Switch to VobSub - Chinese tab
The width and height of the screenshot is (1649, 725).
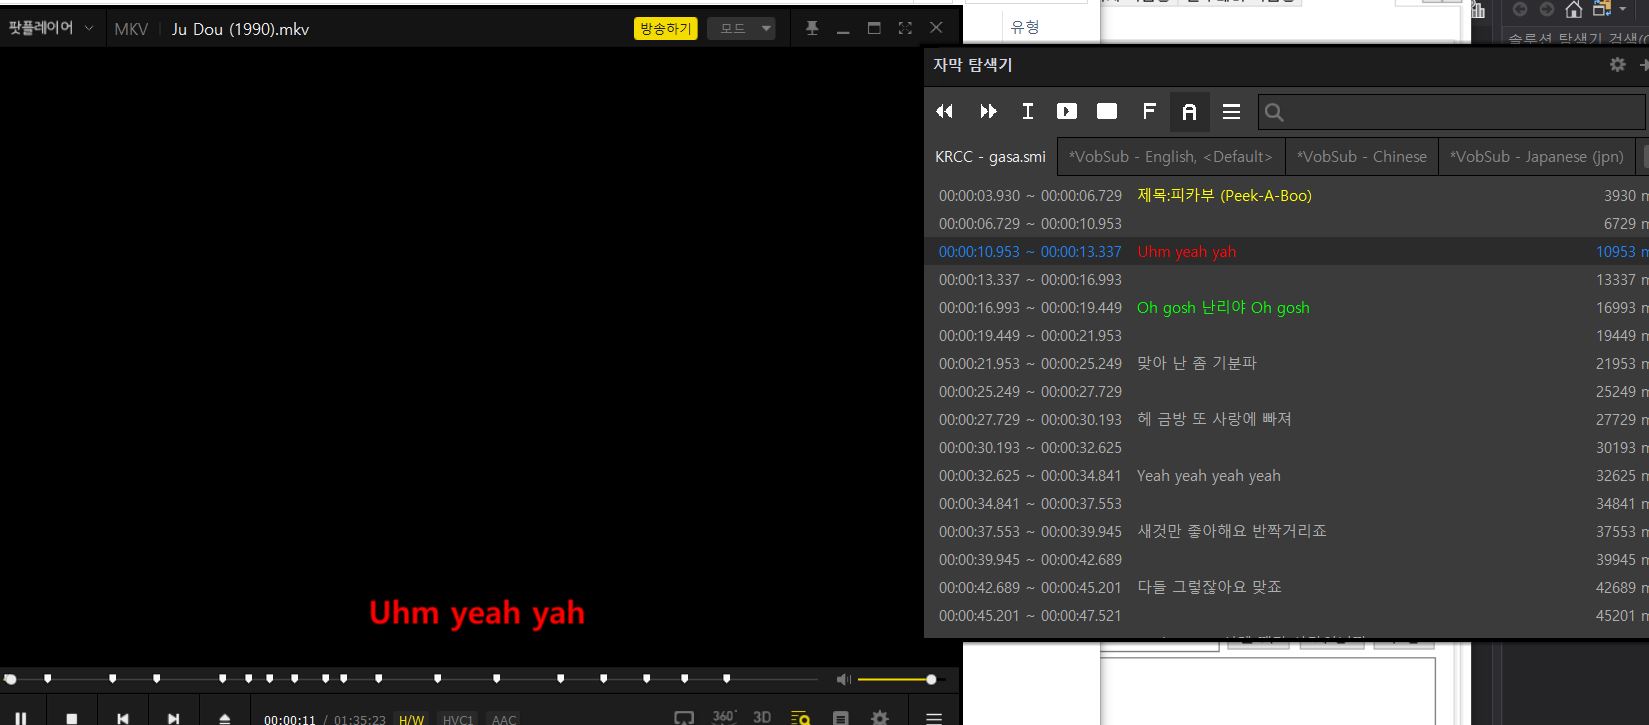pos(1362,157)
